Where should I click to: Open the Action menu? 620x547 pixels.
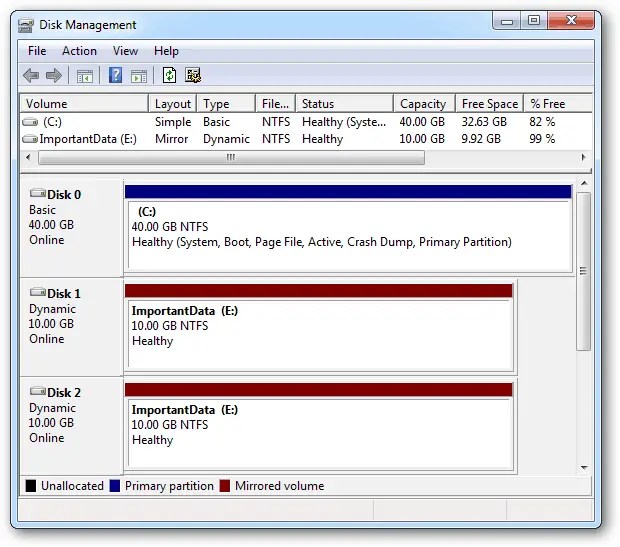click(x=79, y=51)
